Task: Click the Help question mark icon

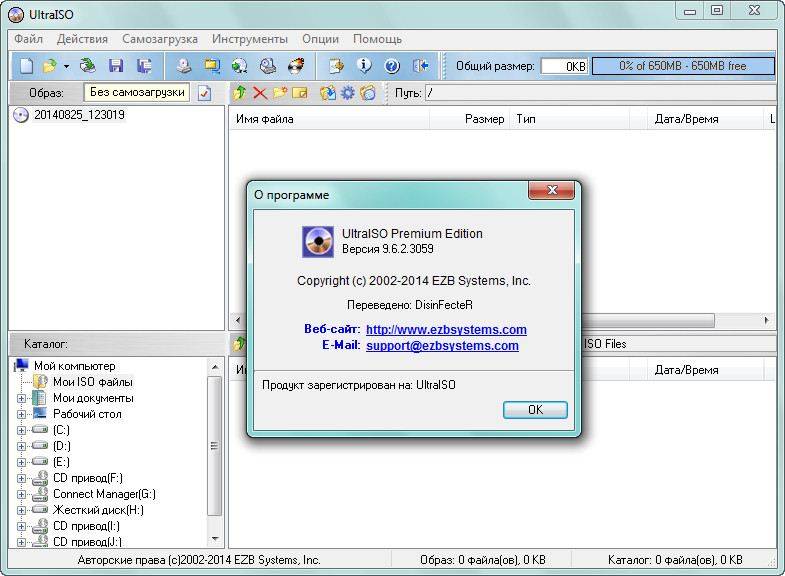Action: coord(392,66)
